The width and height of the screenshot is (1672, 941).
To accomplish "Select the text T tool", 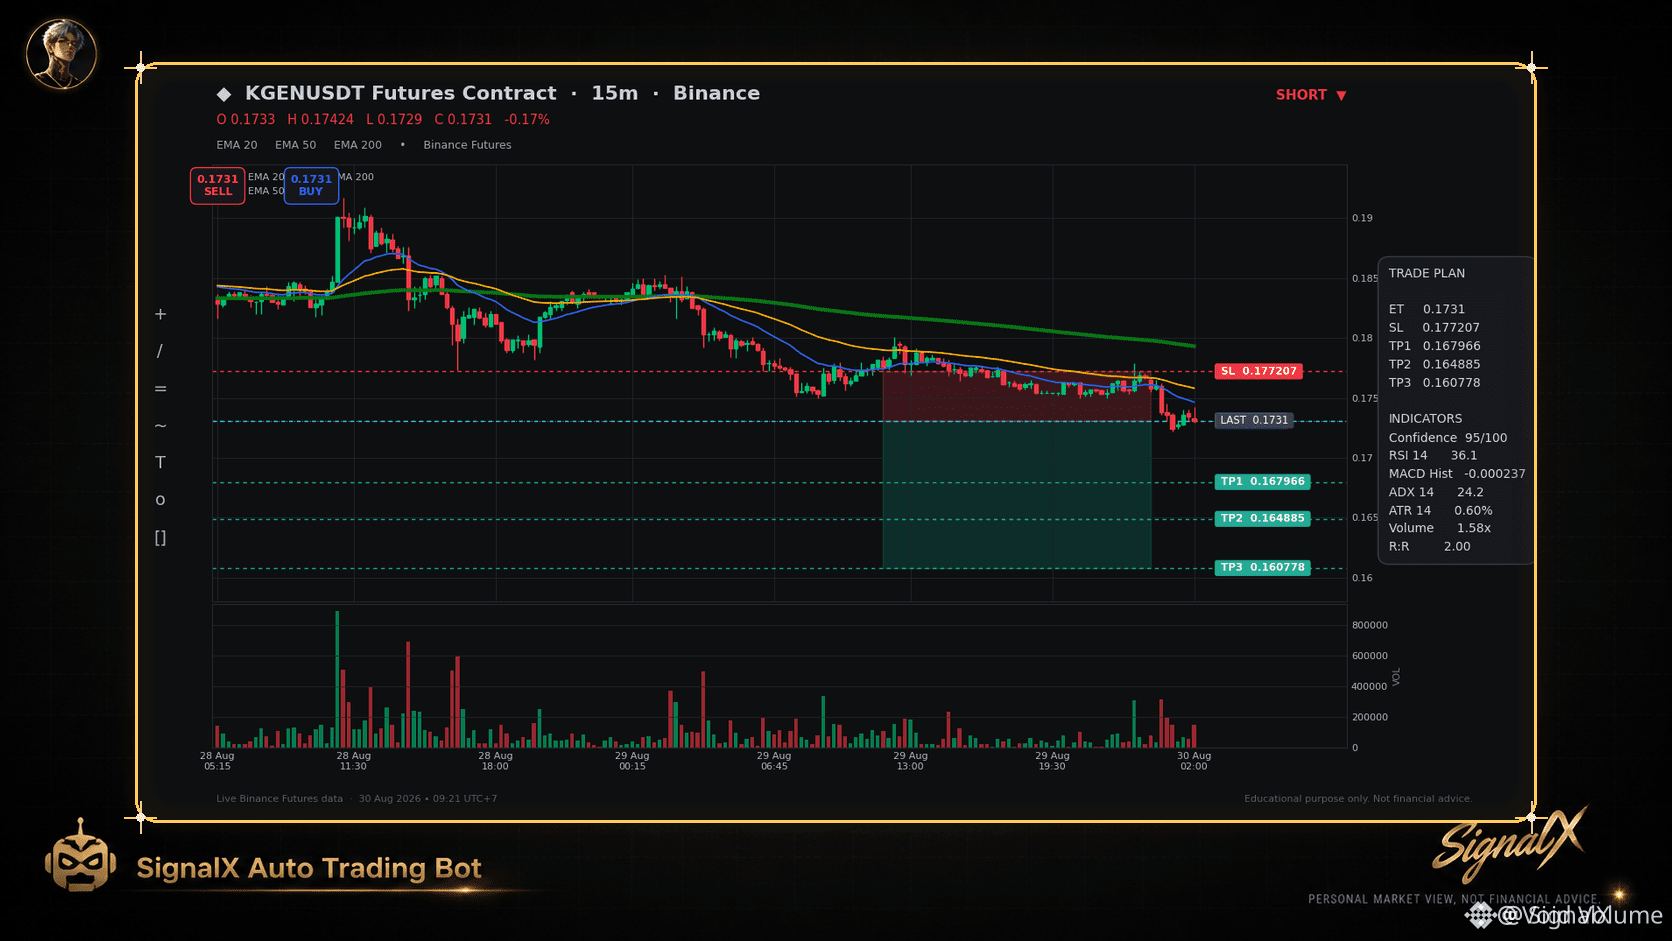I will pos(160,462).
